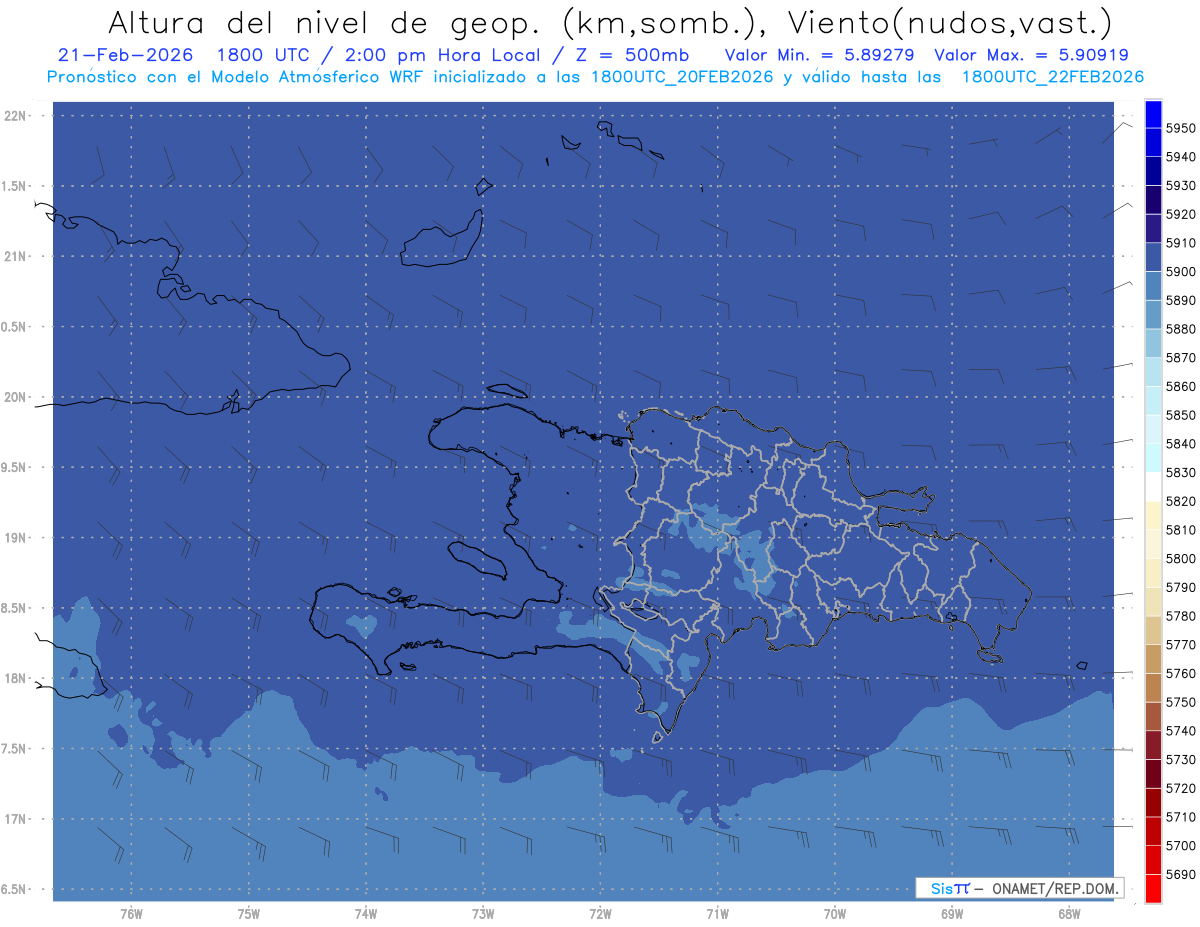The image size is (1200, 927).
Task: Click the map title 'Altura del nivel de geop.'
Action: click(325, 22)
